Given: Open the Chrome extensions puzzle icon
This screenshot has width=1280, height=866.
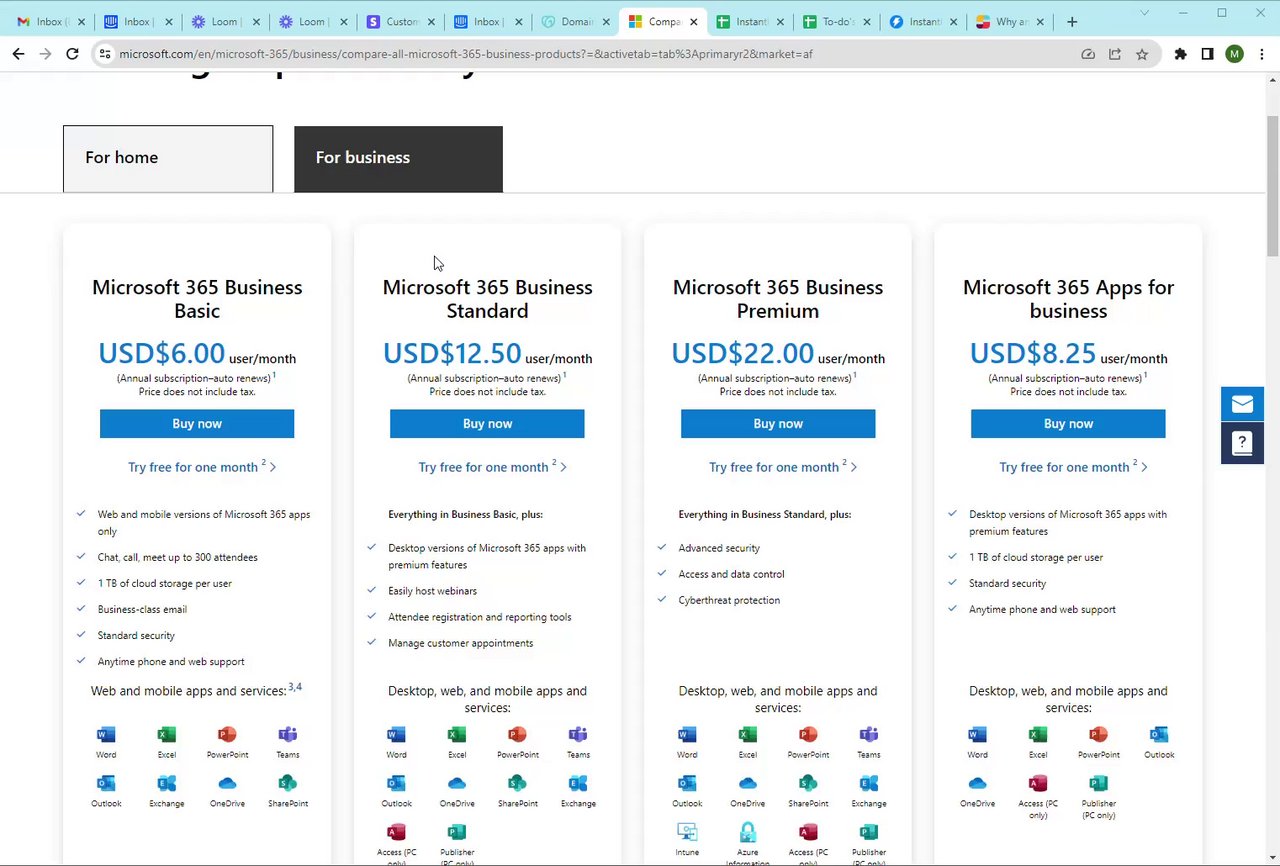Looking at the screenshot, I should (1180, 54).
